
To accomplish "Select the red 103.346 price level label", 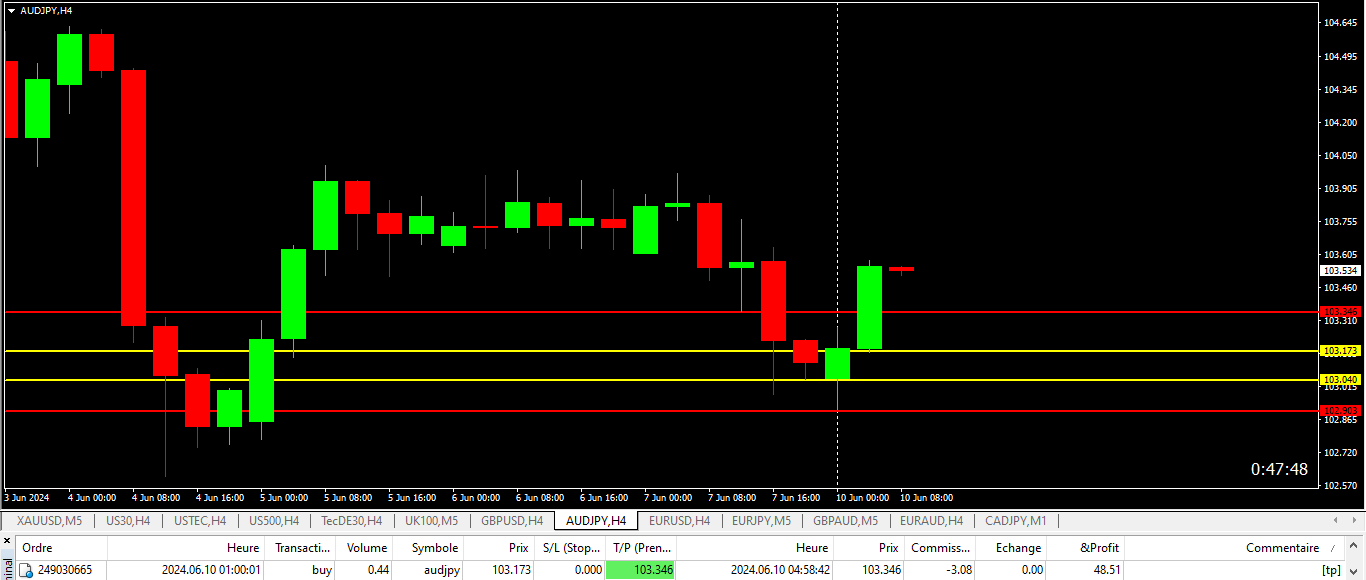I will pos(1340,312).
